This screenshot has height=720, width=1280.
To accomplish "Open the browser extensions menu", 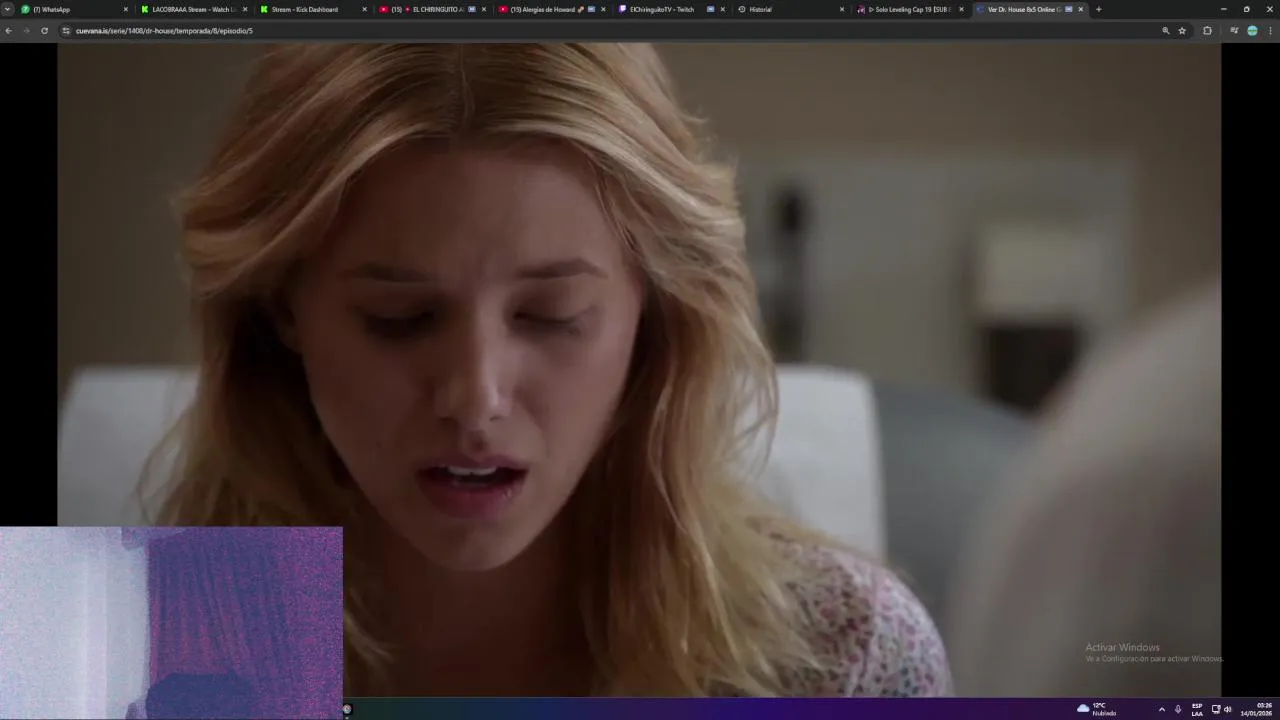I will (x=1207, y=31).
